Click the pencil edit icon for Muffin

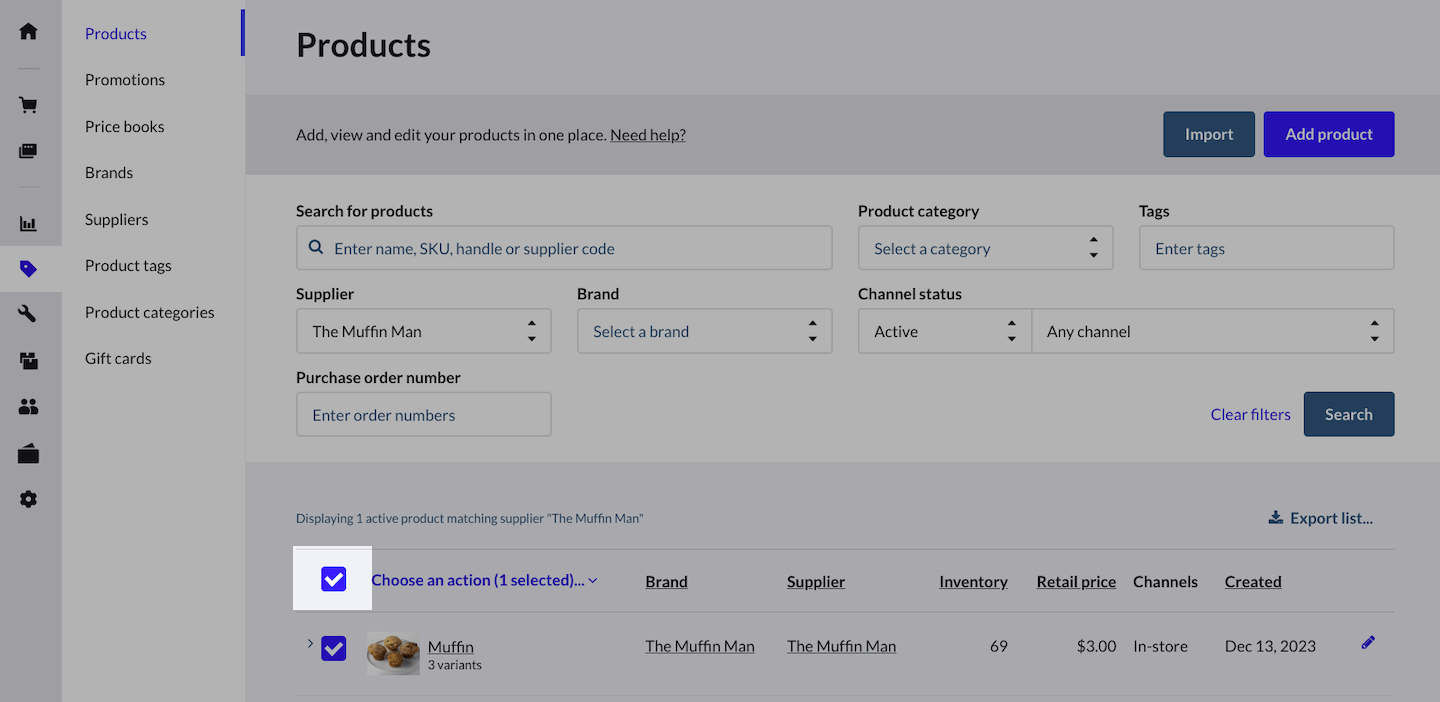click(x=1368, y=643)
